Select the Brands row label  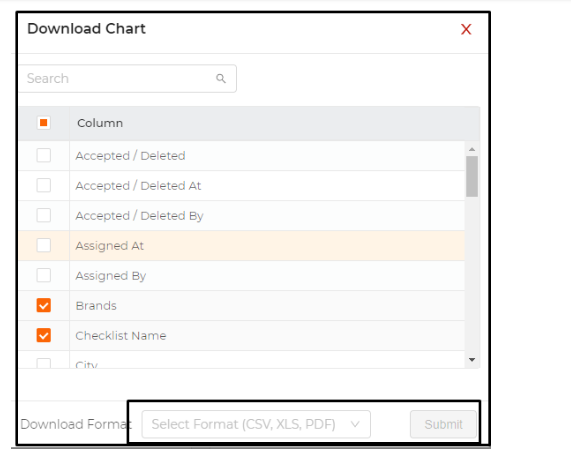tap(96, 306)
